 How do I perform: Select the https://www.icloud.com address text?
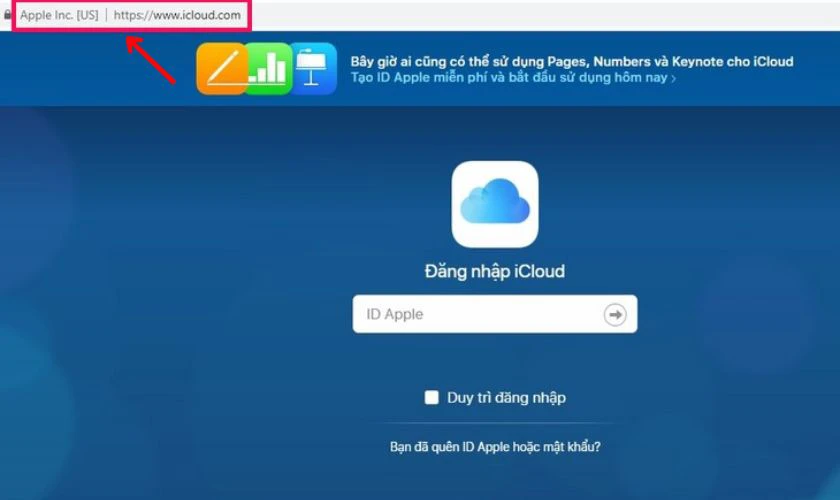pos(177,15)
